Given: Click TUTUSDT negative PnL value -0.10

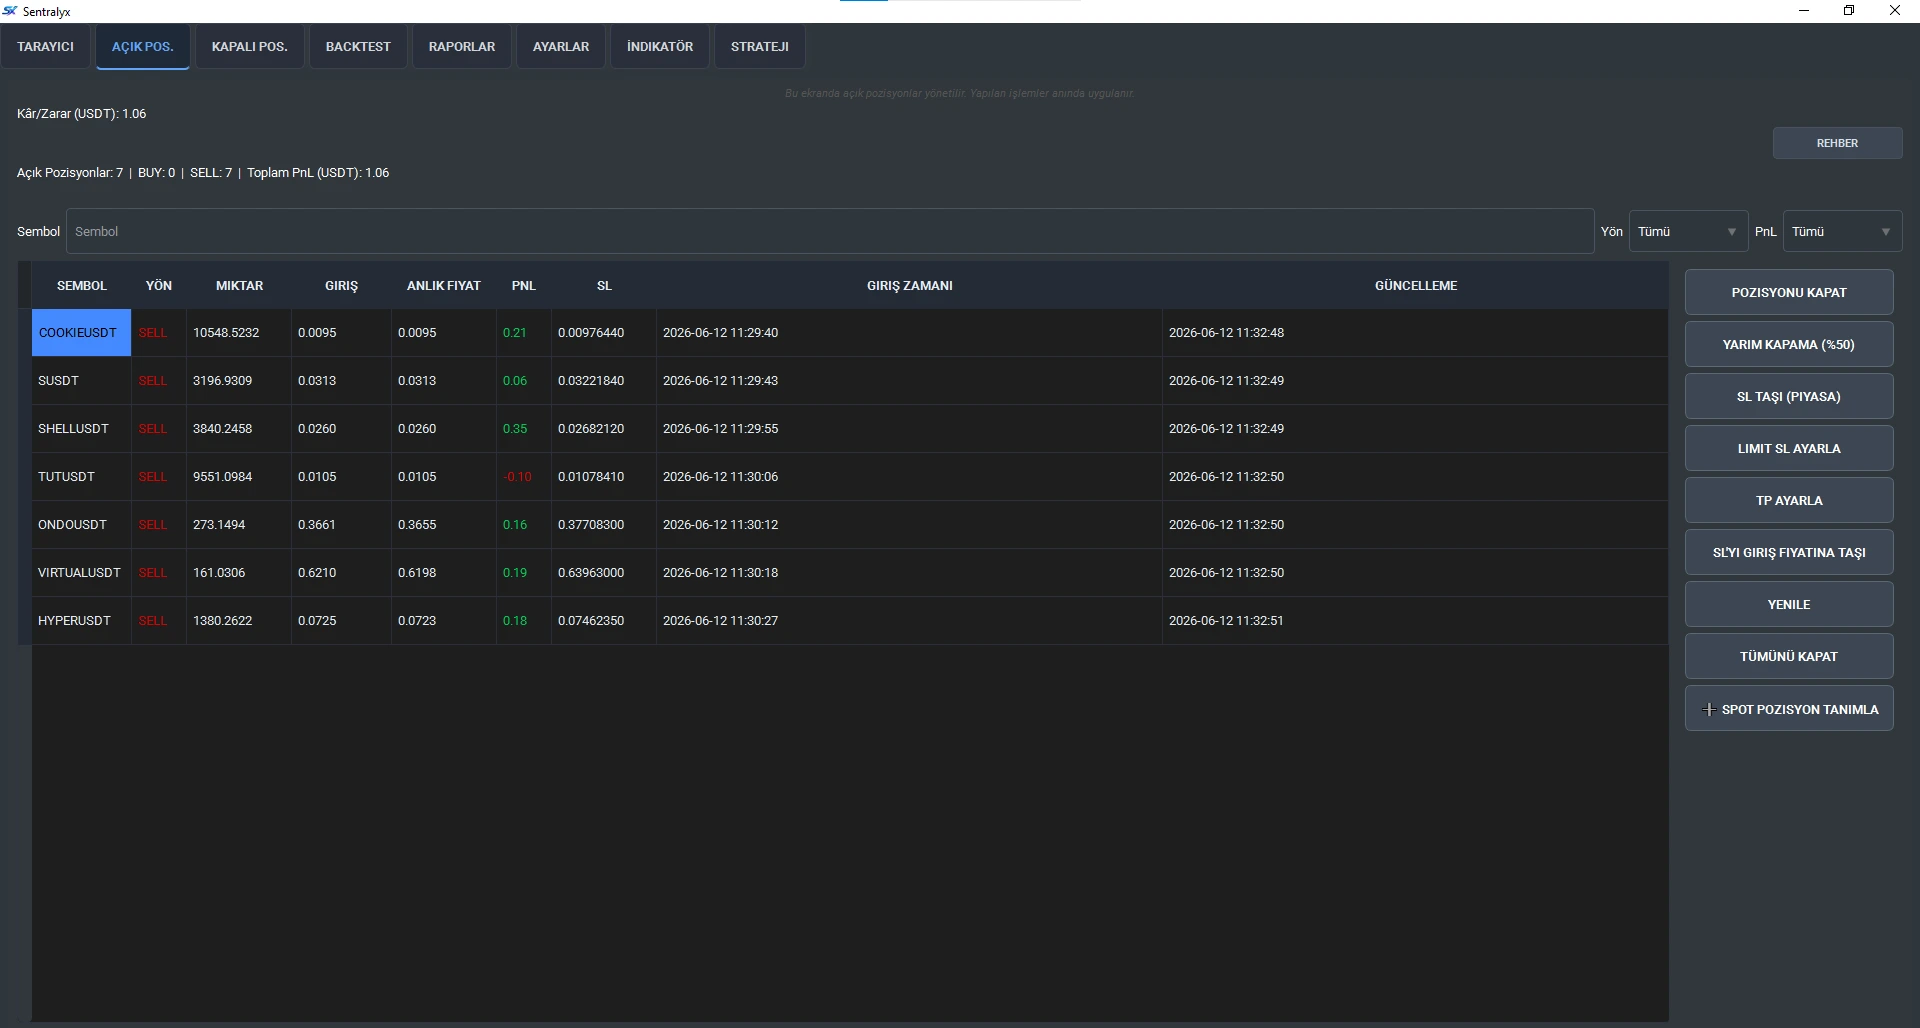Looking at the screenshot, I should [518, 477].
